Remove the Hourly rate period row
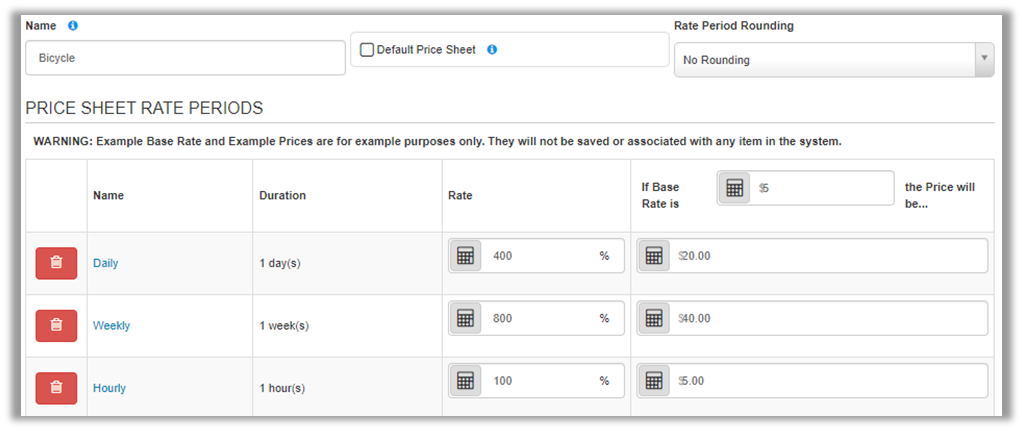This screenshot has height=431, width=1023. [56, 388]
